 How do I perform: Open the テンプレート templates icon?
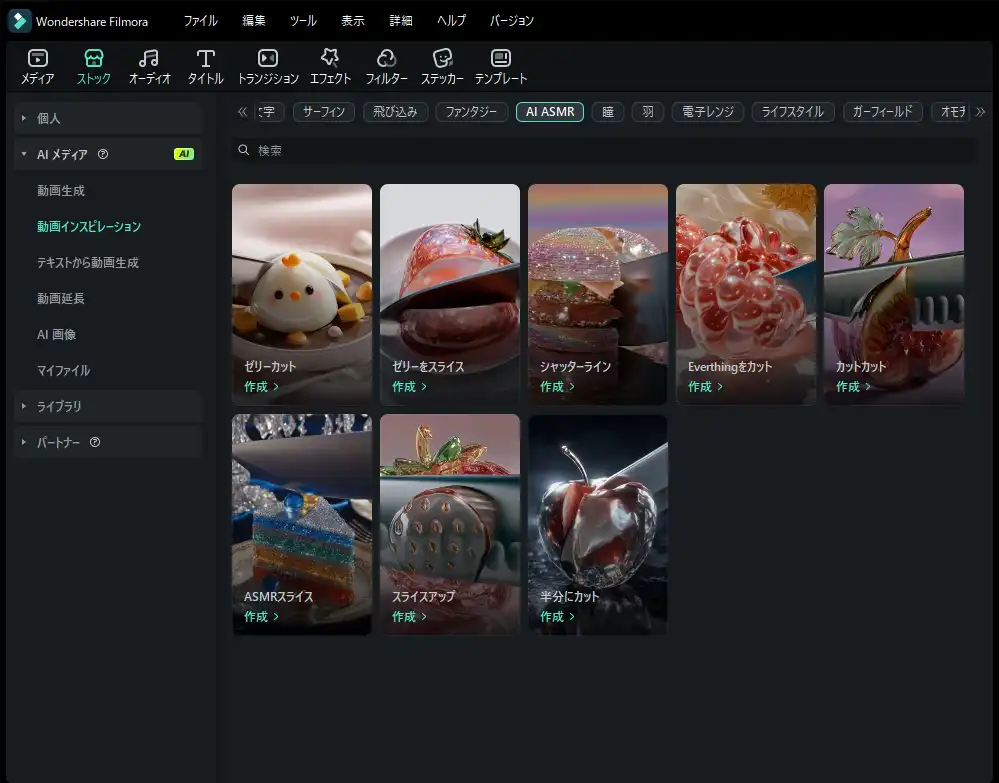pyautogui.click(x=501, y=58)
